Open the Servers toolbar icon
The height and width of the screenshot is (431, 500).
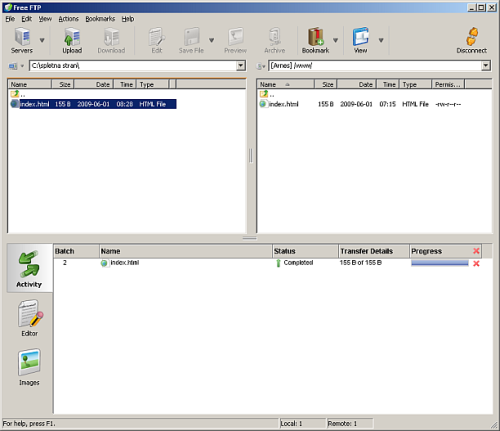click(x=22, y=41)
